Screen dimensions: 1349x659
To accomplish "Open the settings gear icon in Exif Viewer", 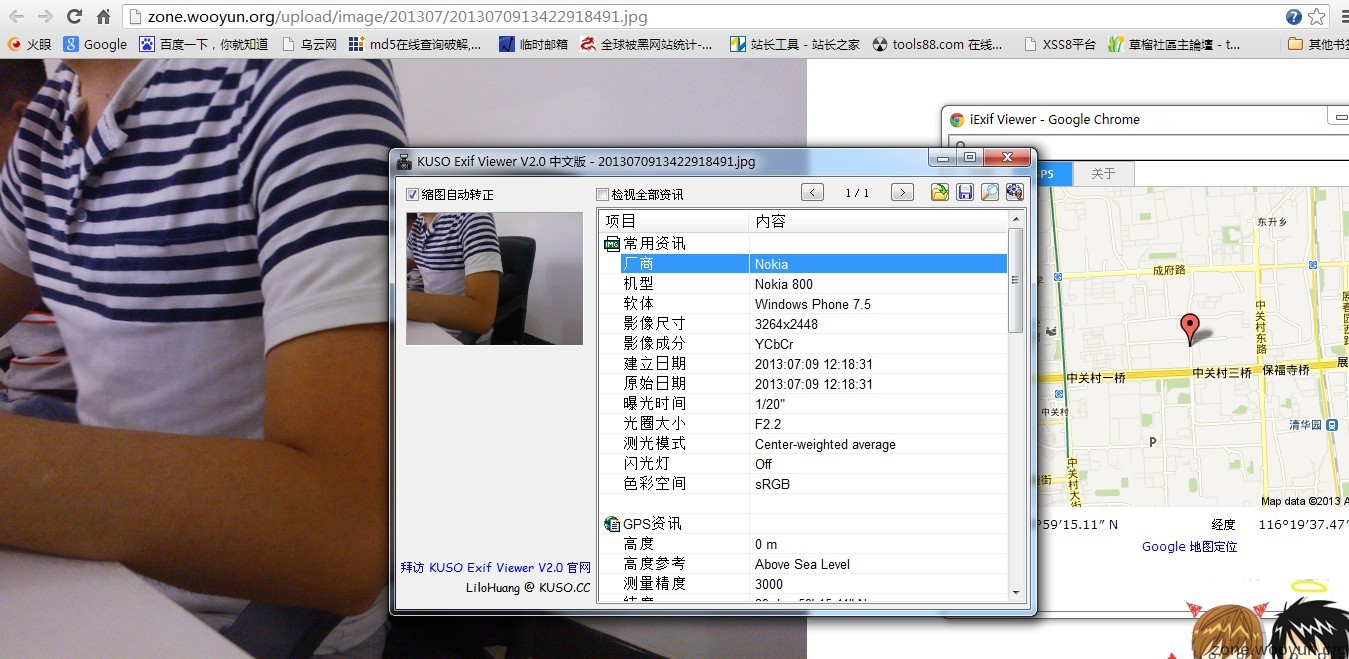I will pyautogui.click(x=1014, y=193).
